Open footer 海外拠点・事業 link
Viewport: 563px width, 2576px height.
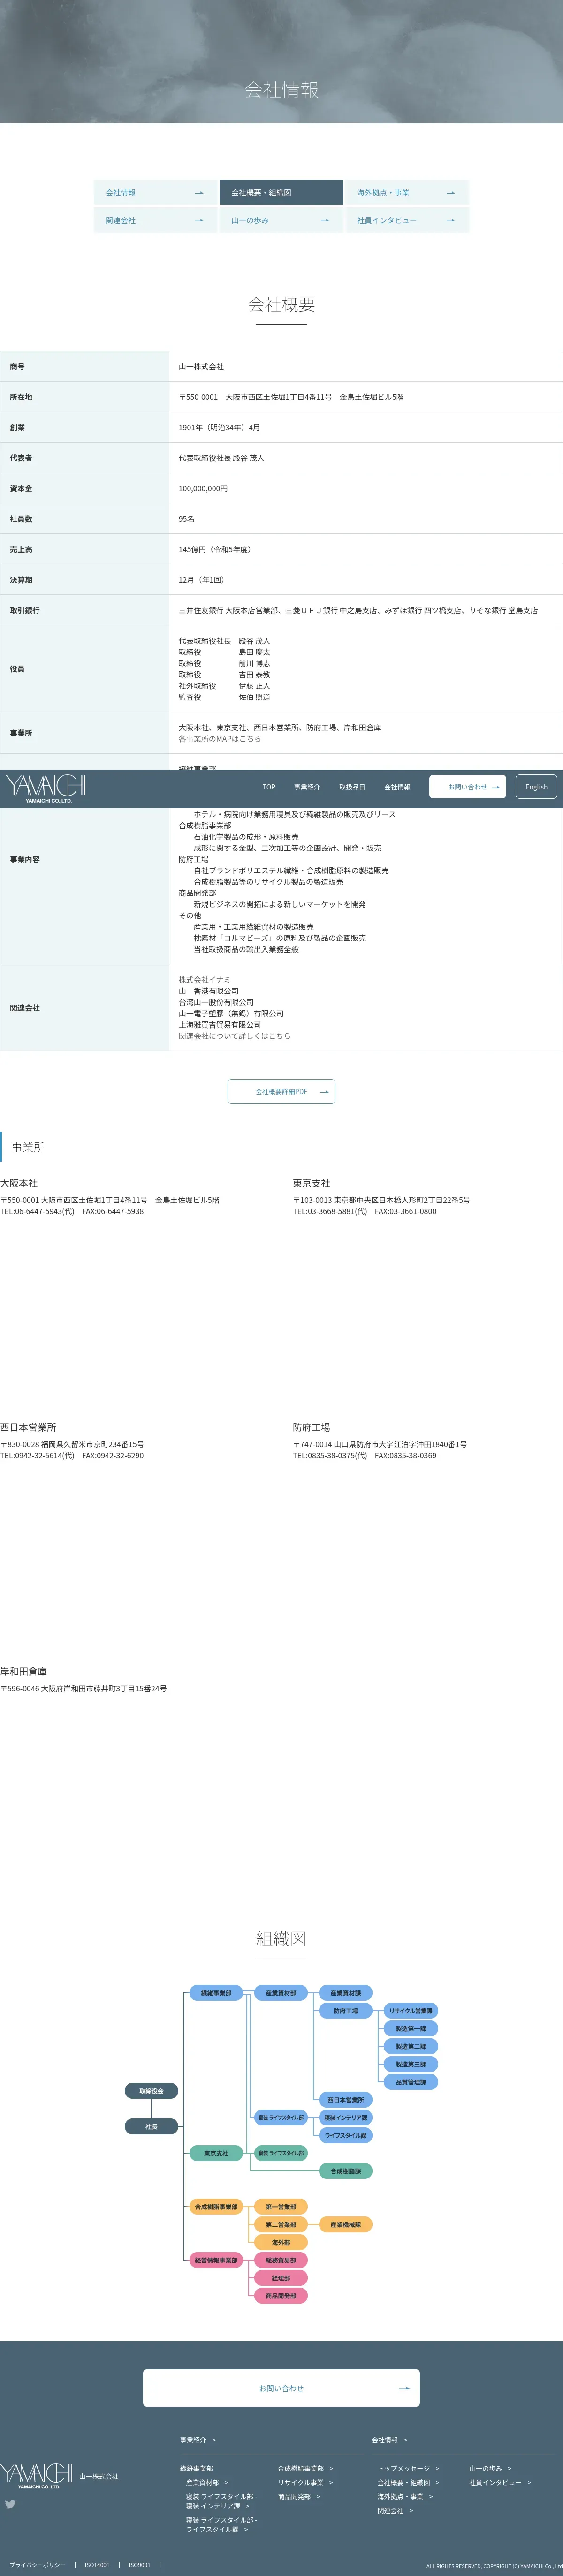[x=405, y=2496]
